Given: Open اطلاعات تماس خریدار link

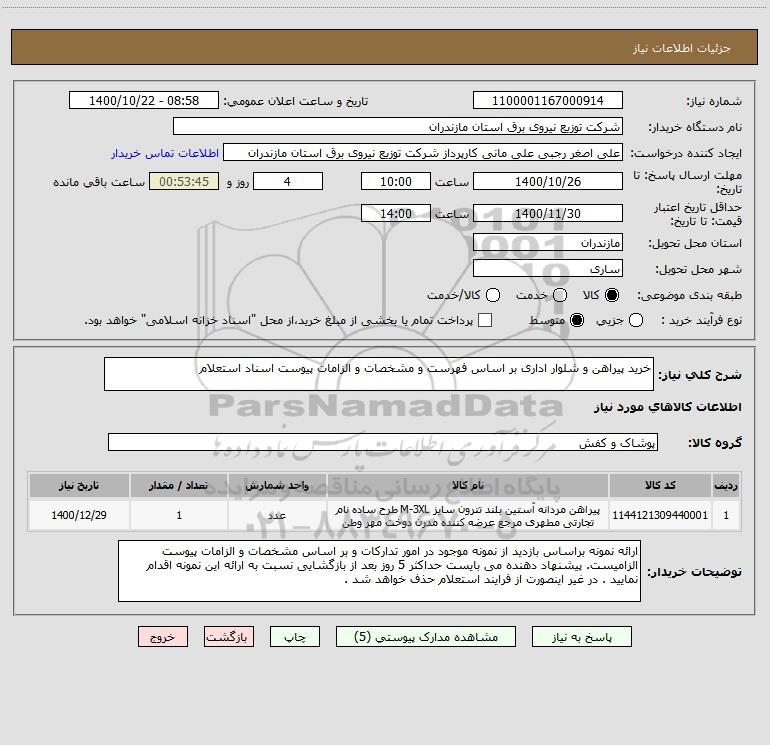Looking at the screenshot, I should [x=165, y=153].
